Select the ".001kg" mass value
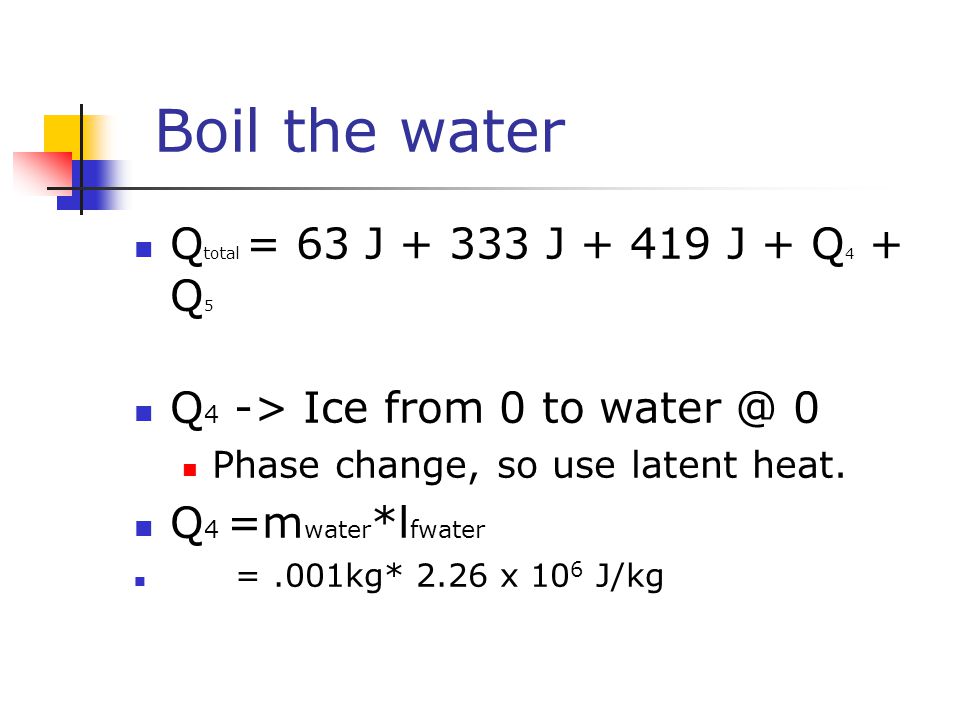Screen dimensions: 960x720 (x=328, y=577)
